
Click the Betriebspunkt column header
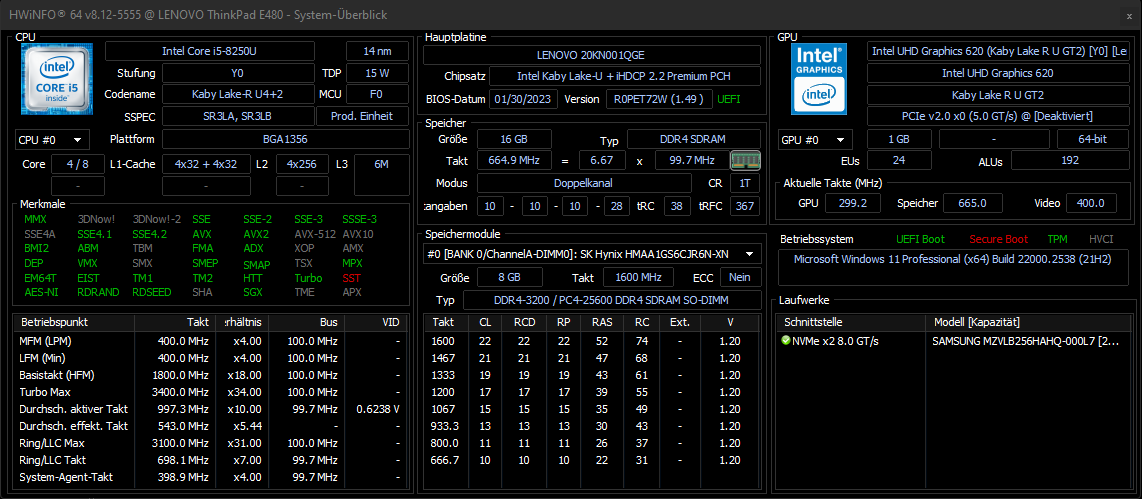point(55,323)
